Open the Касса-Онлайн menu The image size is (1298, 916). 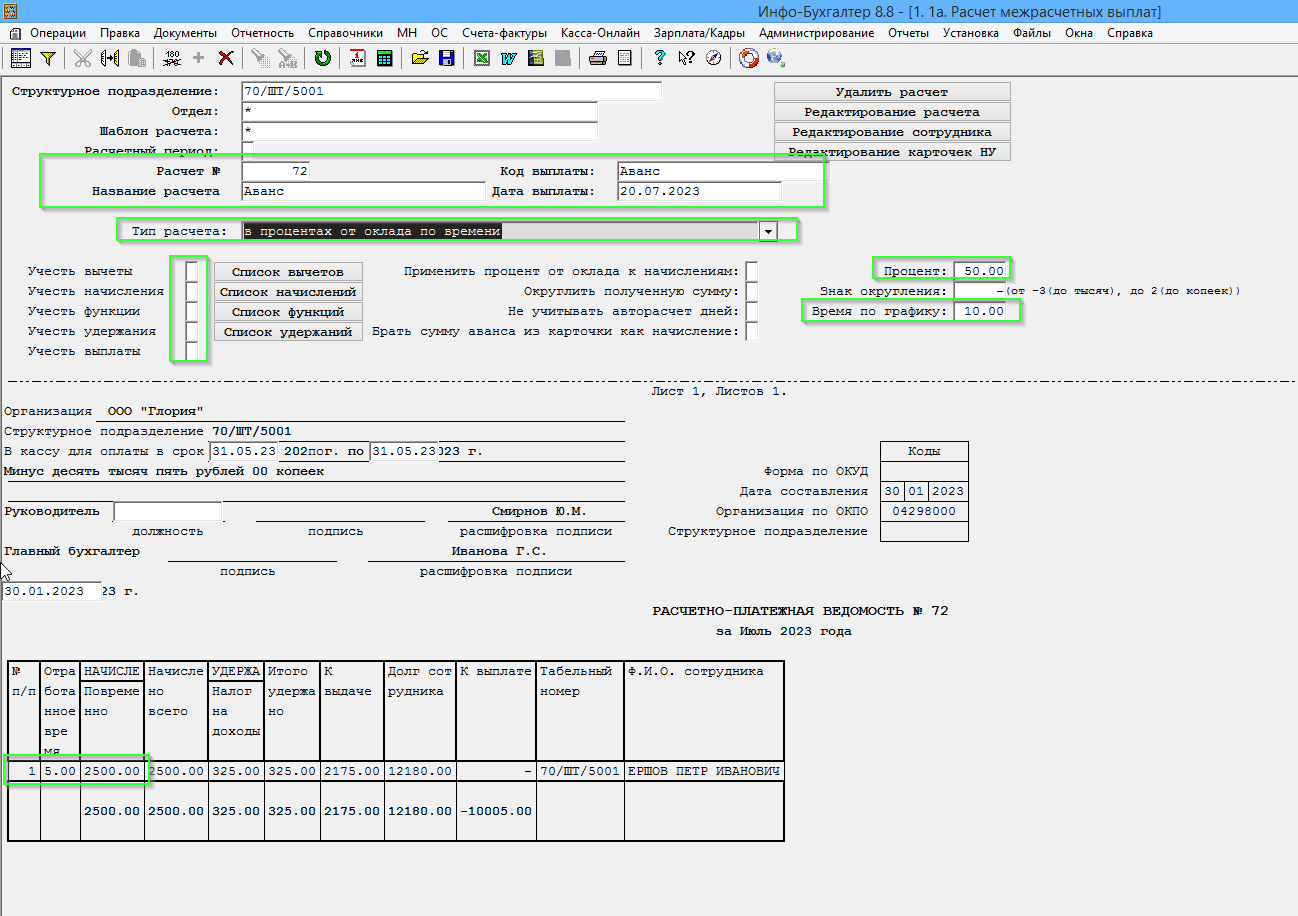pyautogui.click(x=601, y=33)
